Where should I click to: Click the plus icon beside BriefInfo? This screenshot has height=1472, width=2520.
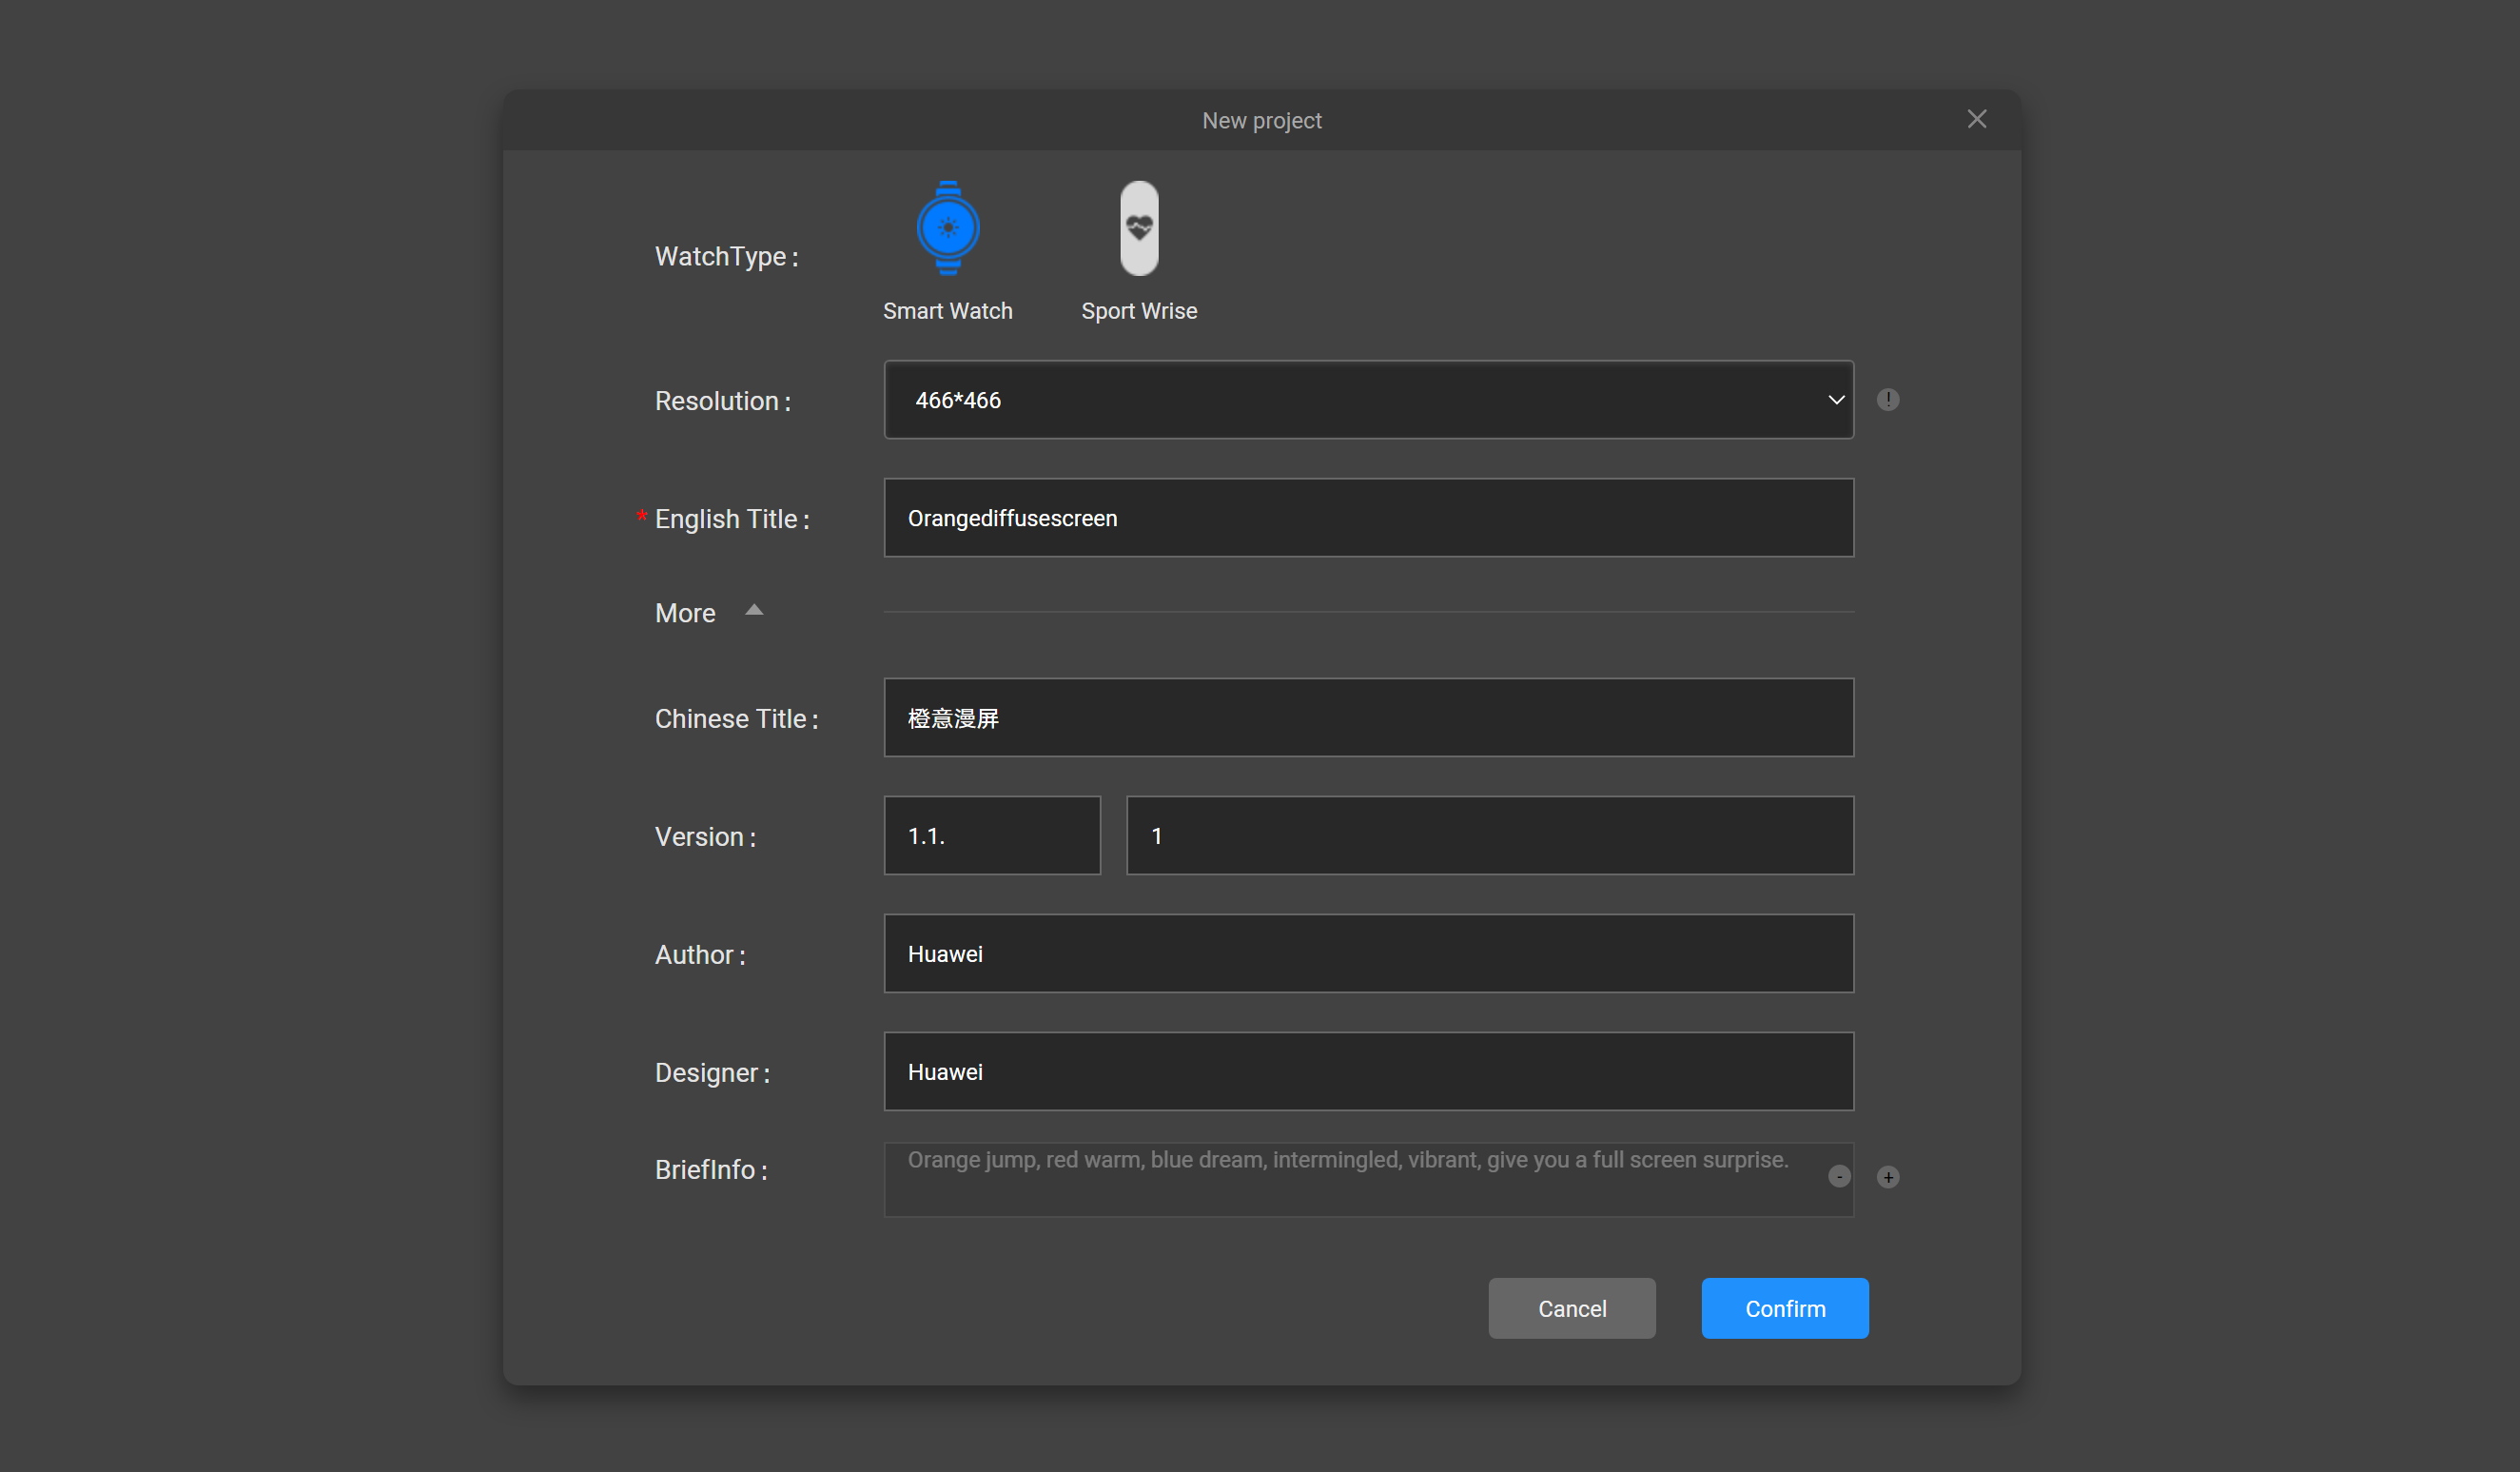[x=1887, y=1177]
